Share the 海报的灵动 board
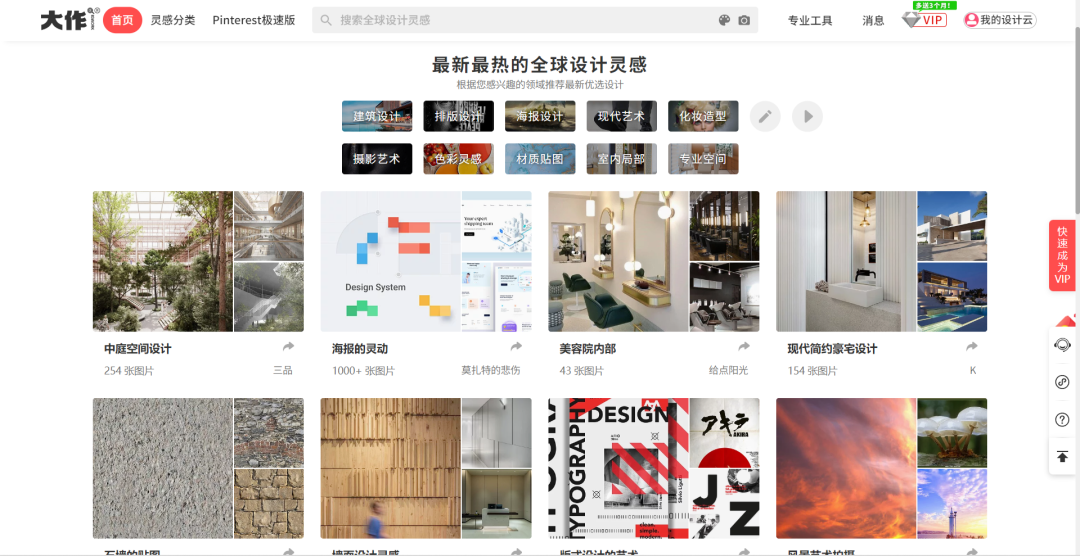The image size is (1080, 556). tap(516, 347)
